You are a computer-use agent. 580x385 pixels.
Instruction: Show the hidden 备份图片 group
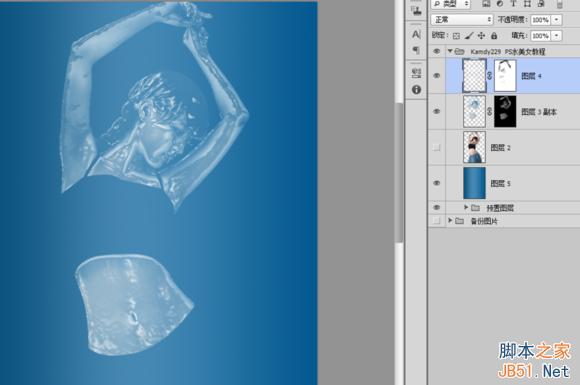(436, 221)
